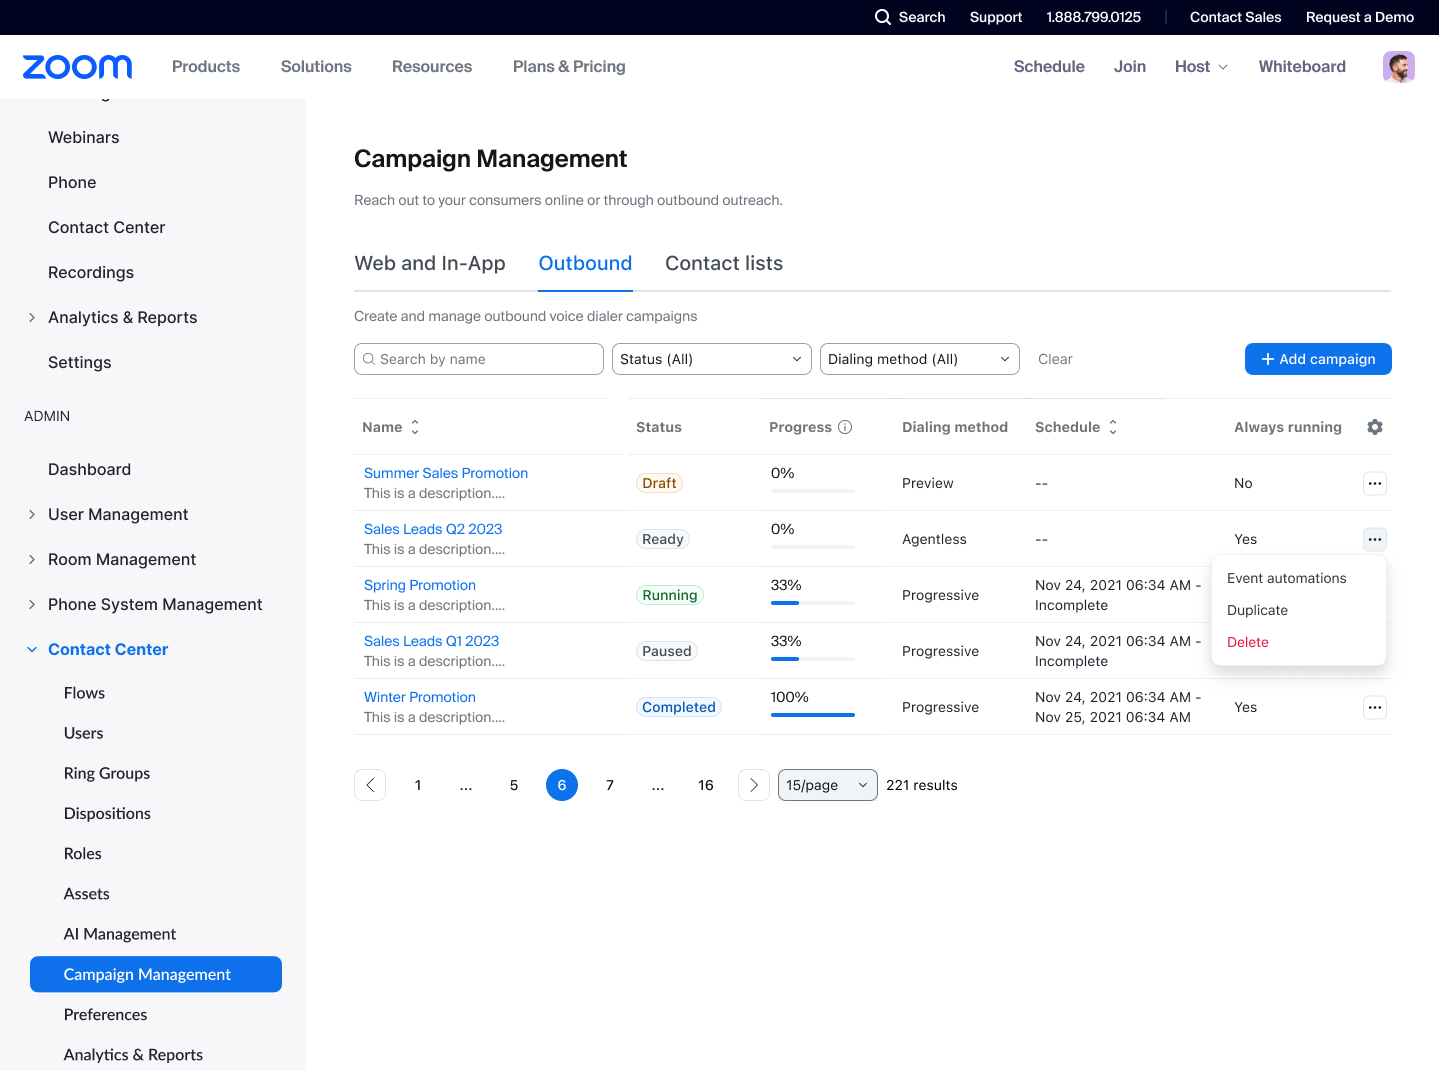Choose Duplicate from context menu

(x=1257, y=610)
